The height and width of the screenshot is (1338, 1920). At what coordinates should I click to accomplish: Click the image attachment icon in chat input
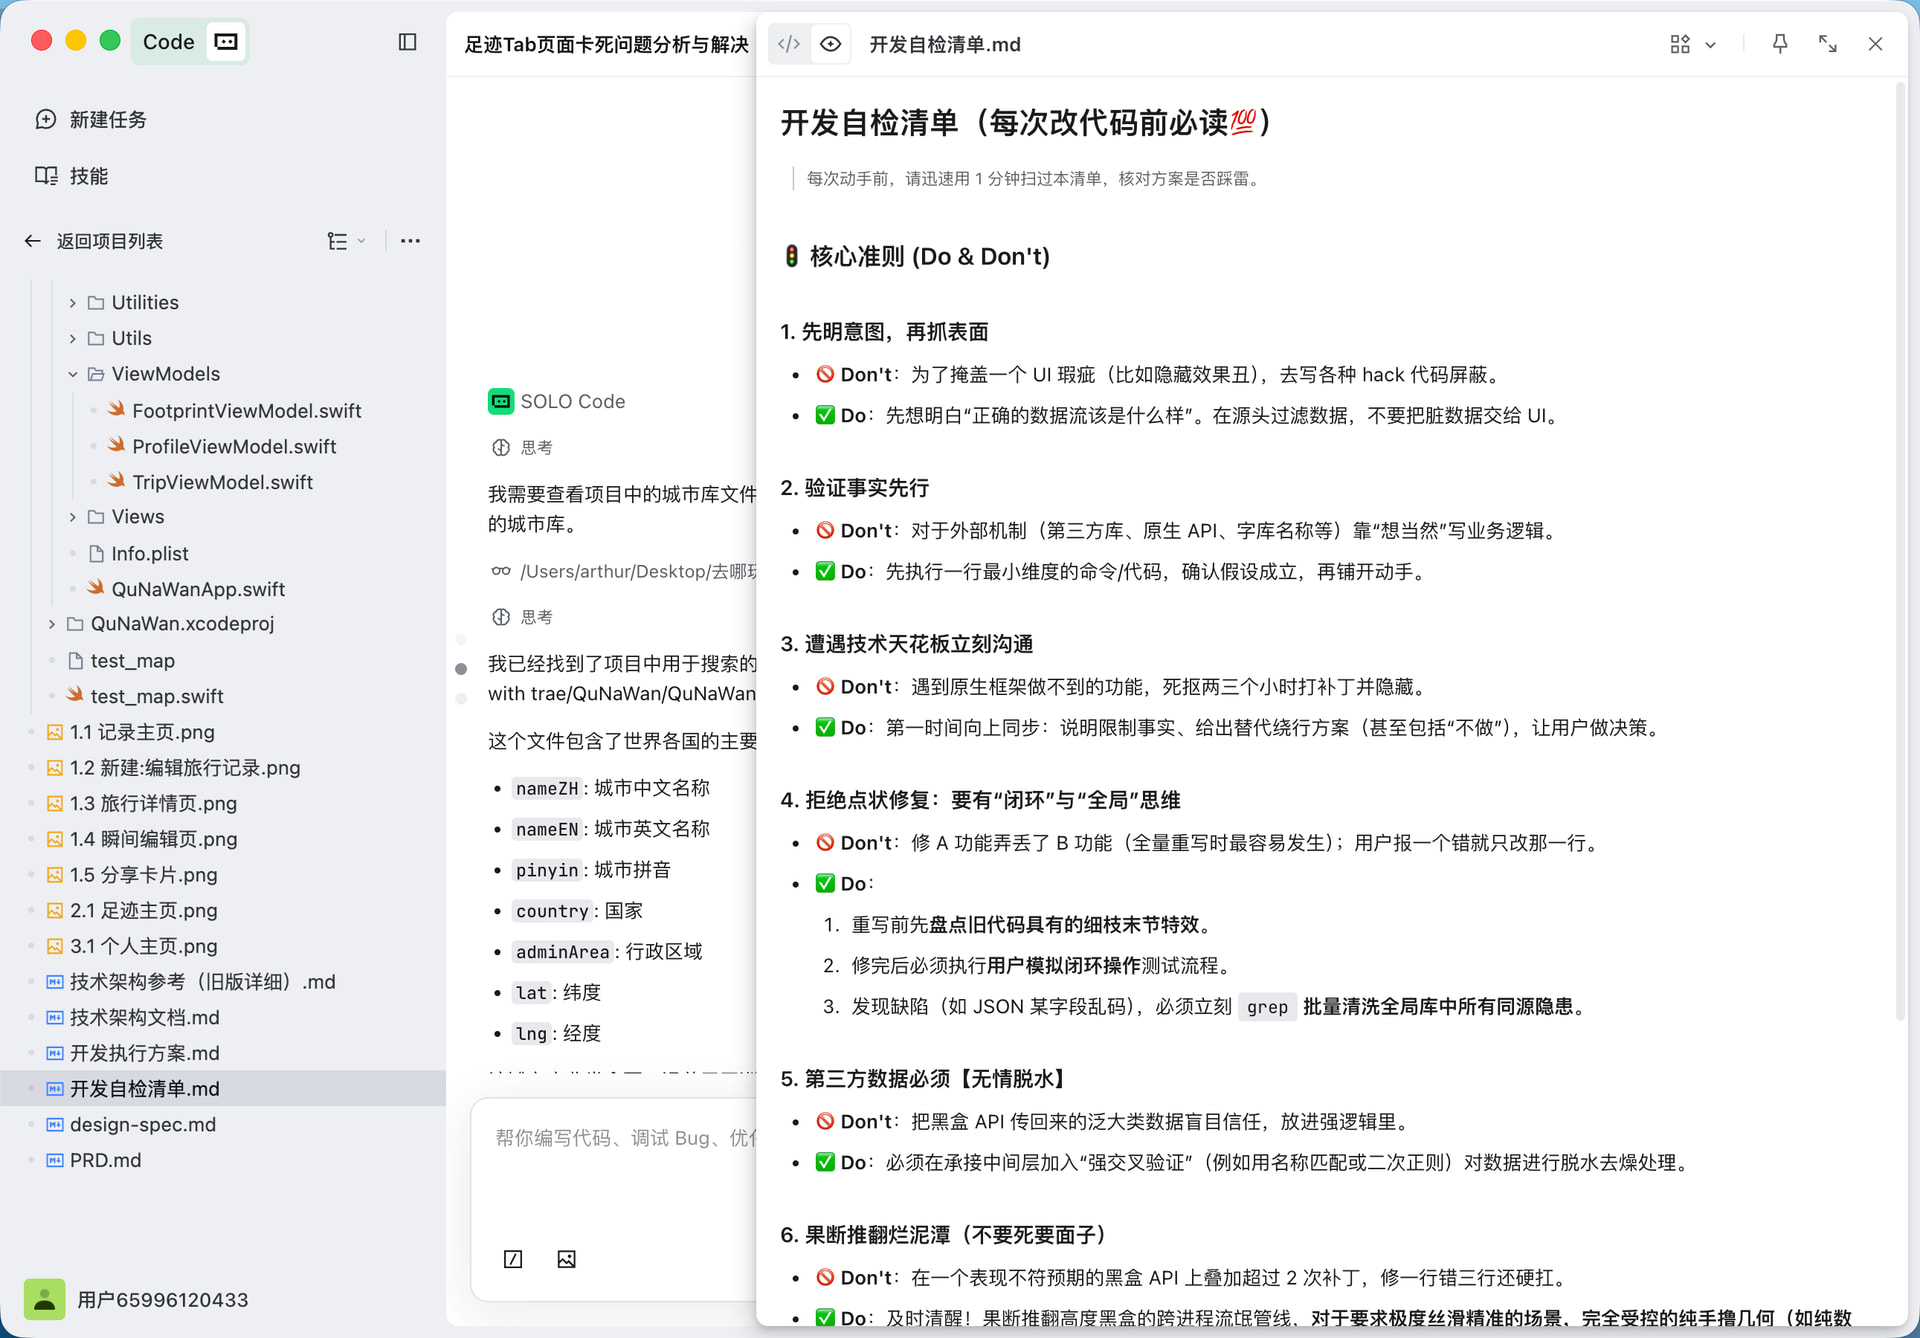click(566, 1259)
